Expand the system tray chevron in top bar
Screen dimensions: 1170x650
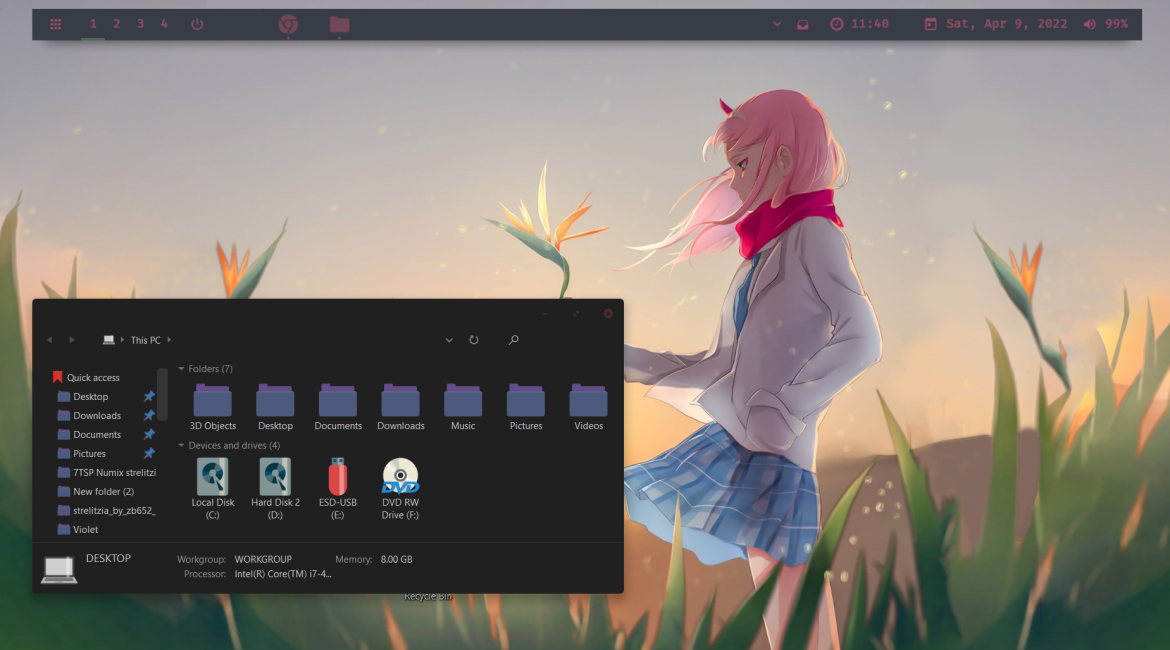pos(777,24)
